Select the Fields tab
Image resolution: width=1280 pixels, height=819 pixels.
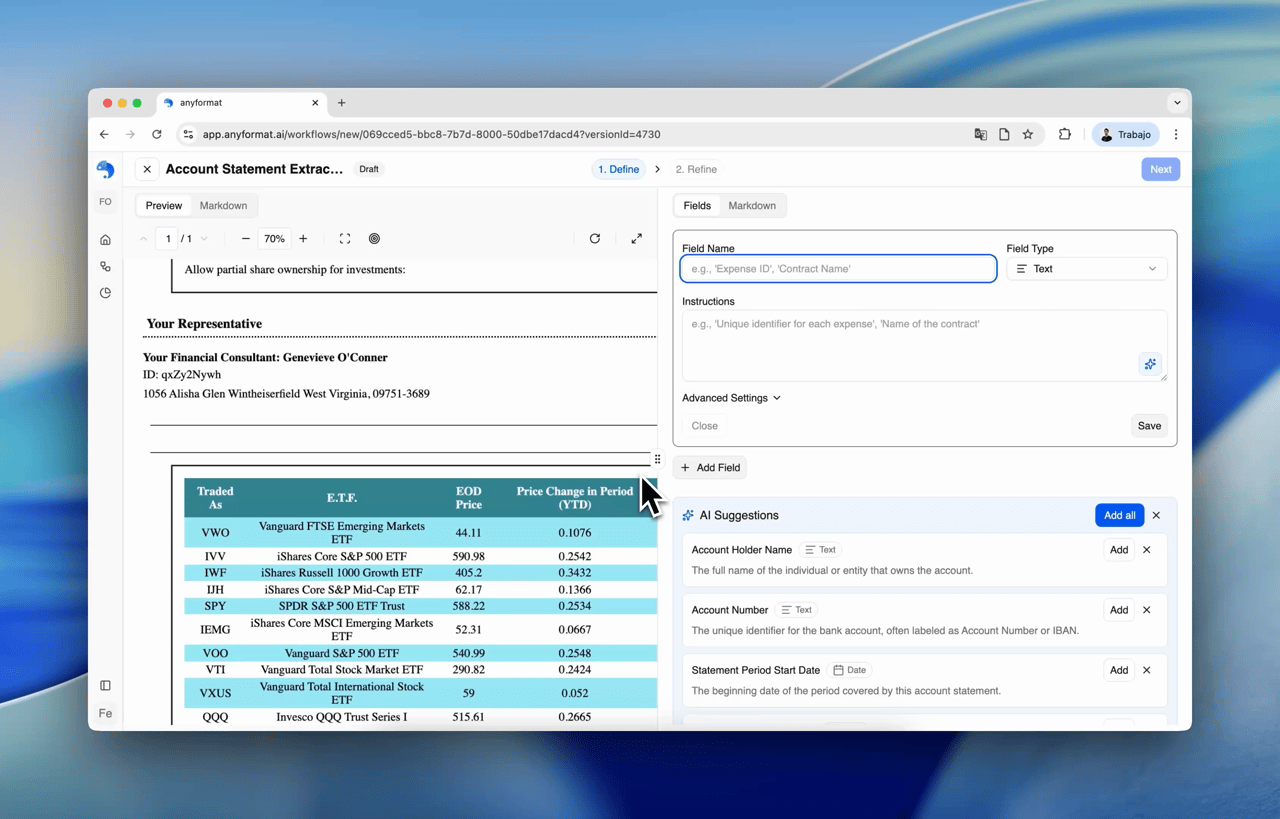tap(697, 206)
